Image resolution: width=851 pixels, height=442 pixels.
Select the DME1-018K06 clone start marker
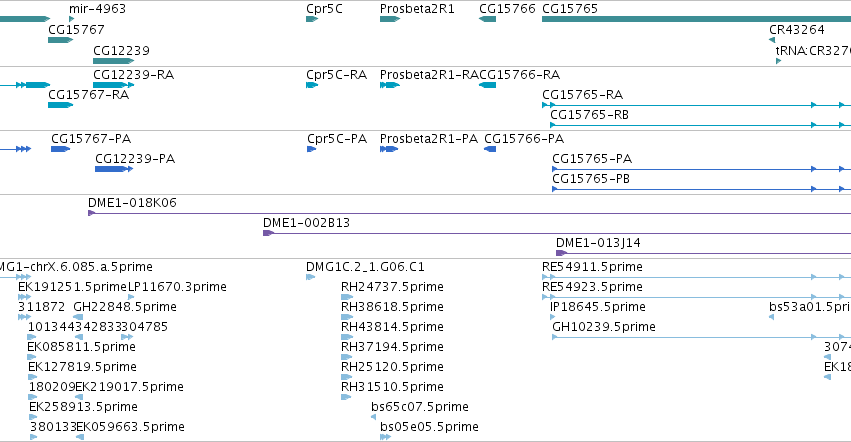[92, 213]
